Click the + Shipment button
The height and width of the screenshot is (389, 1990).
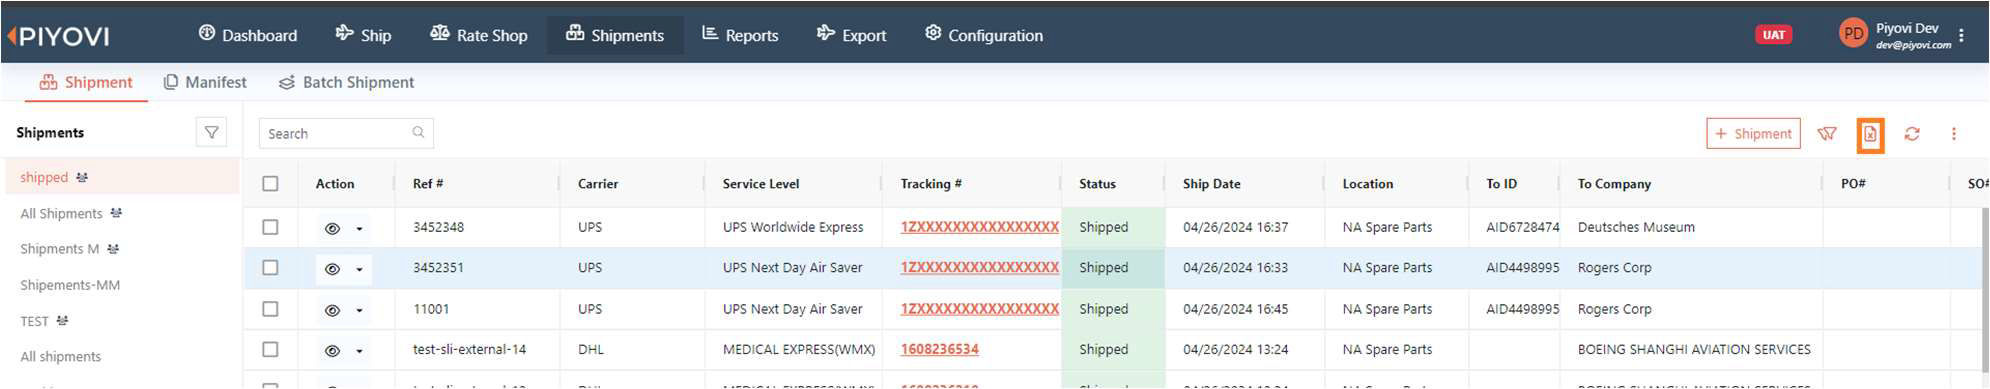click(x=1753, y=134)
